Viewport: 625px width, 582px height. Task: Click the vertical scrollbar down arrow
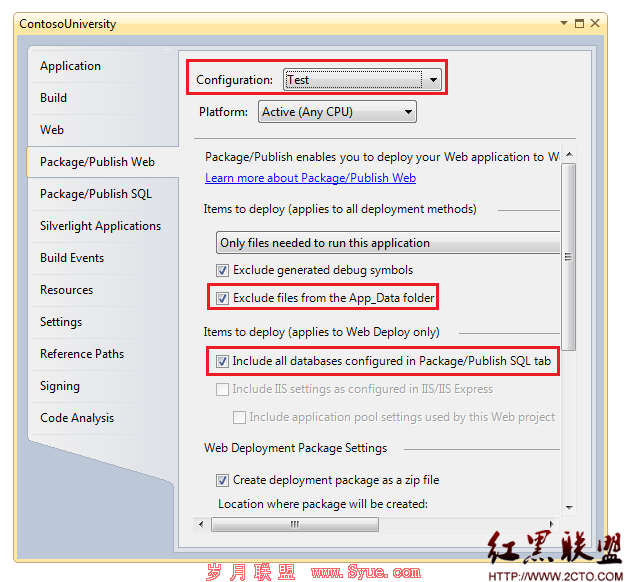[x=569, y=507]
